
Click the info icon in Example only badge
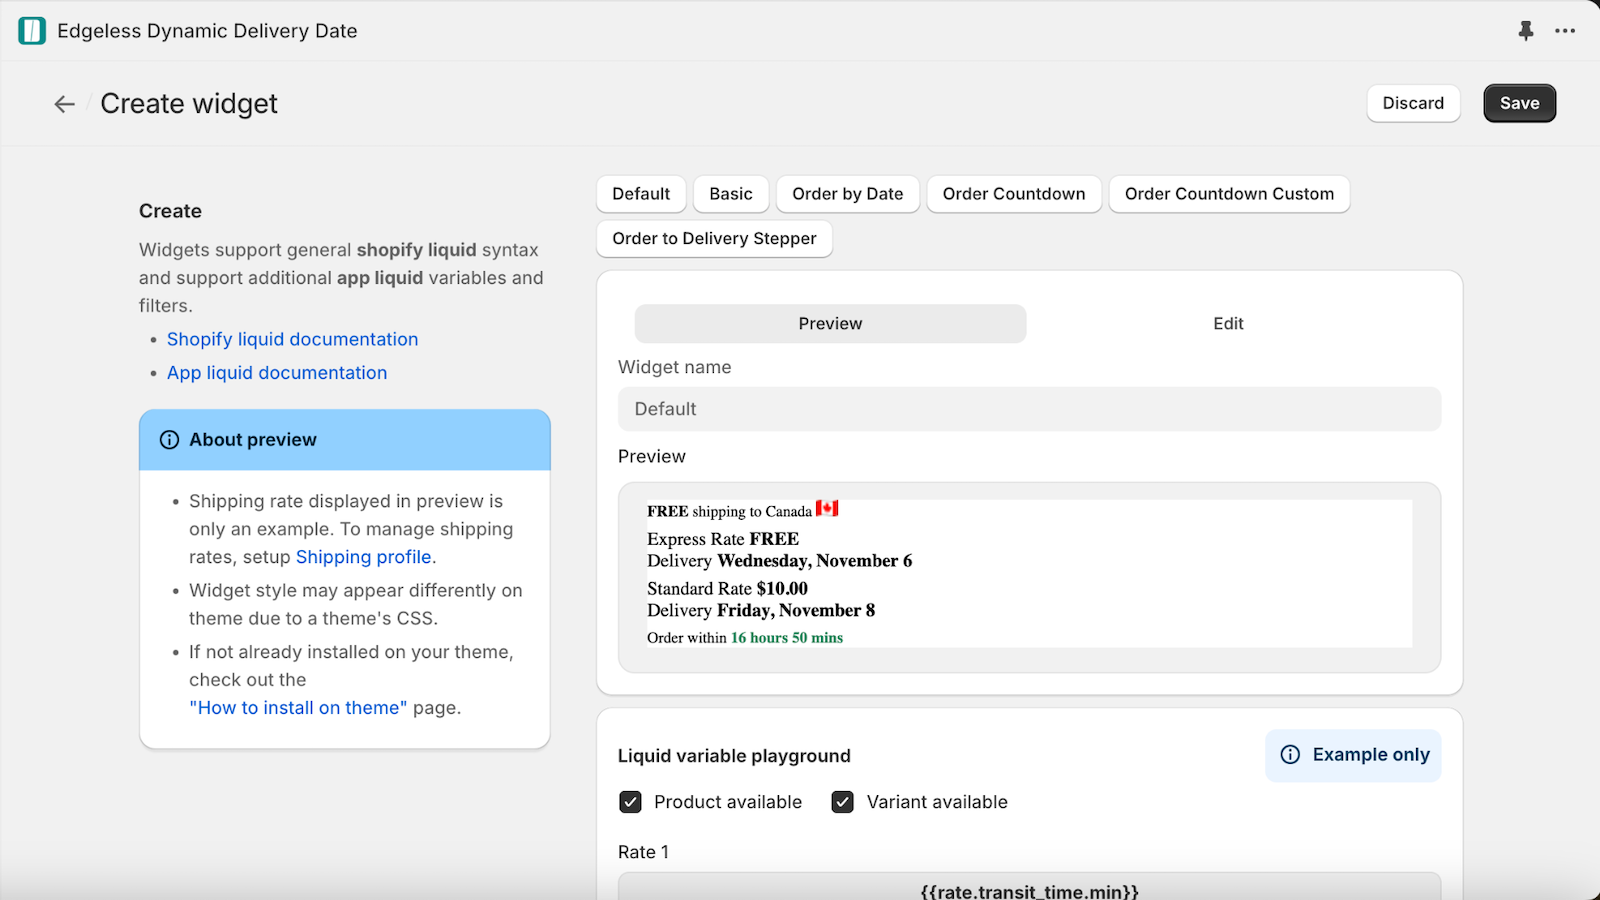pyautogui.click(x=1291, y=755)
